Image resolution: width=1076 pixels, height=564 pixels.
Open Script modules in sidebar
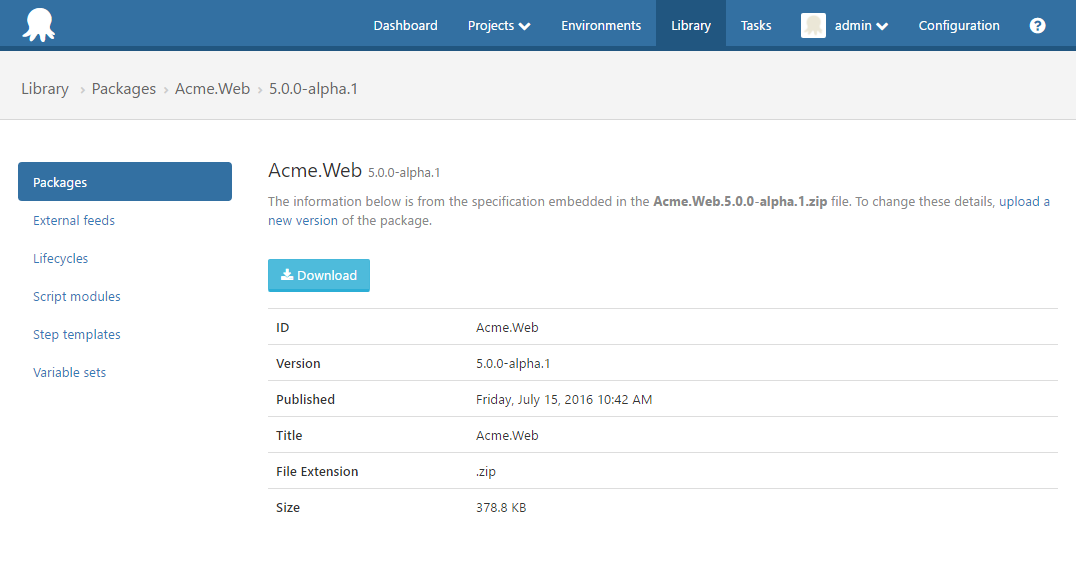(77, 296)
